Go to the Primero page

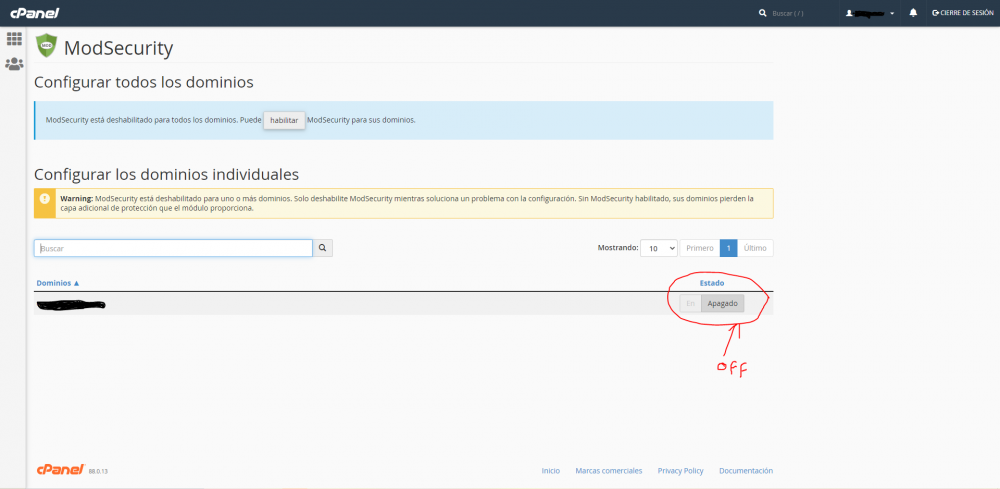[x=700, y=248]
